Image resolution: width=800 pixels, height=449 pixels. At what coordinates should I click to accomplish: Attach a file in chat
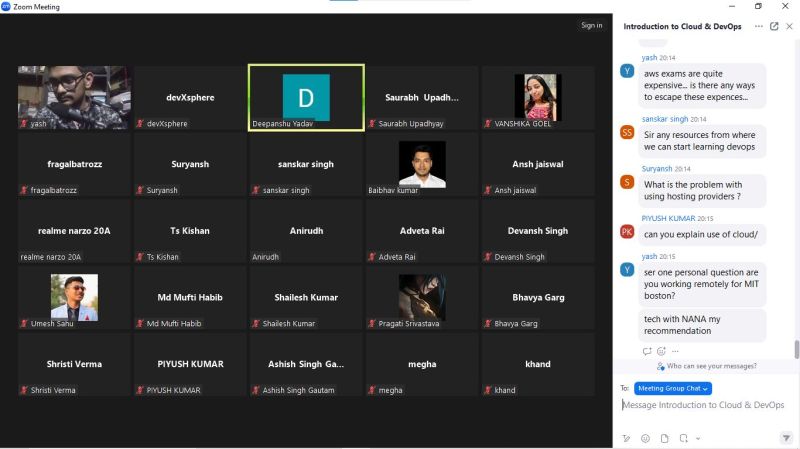coord(664,438)
